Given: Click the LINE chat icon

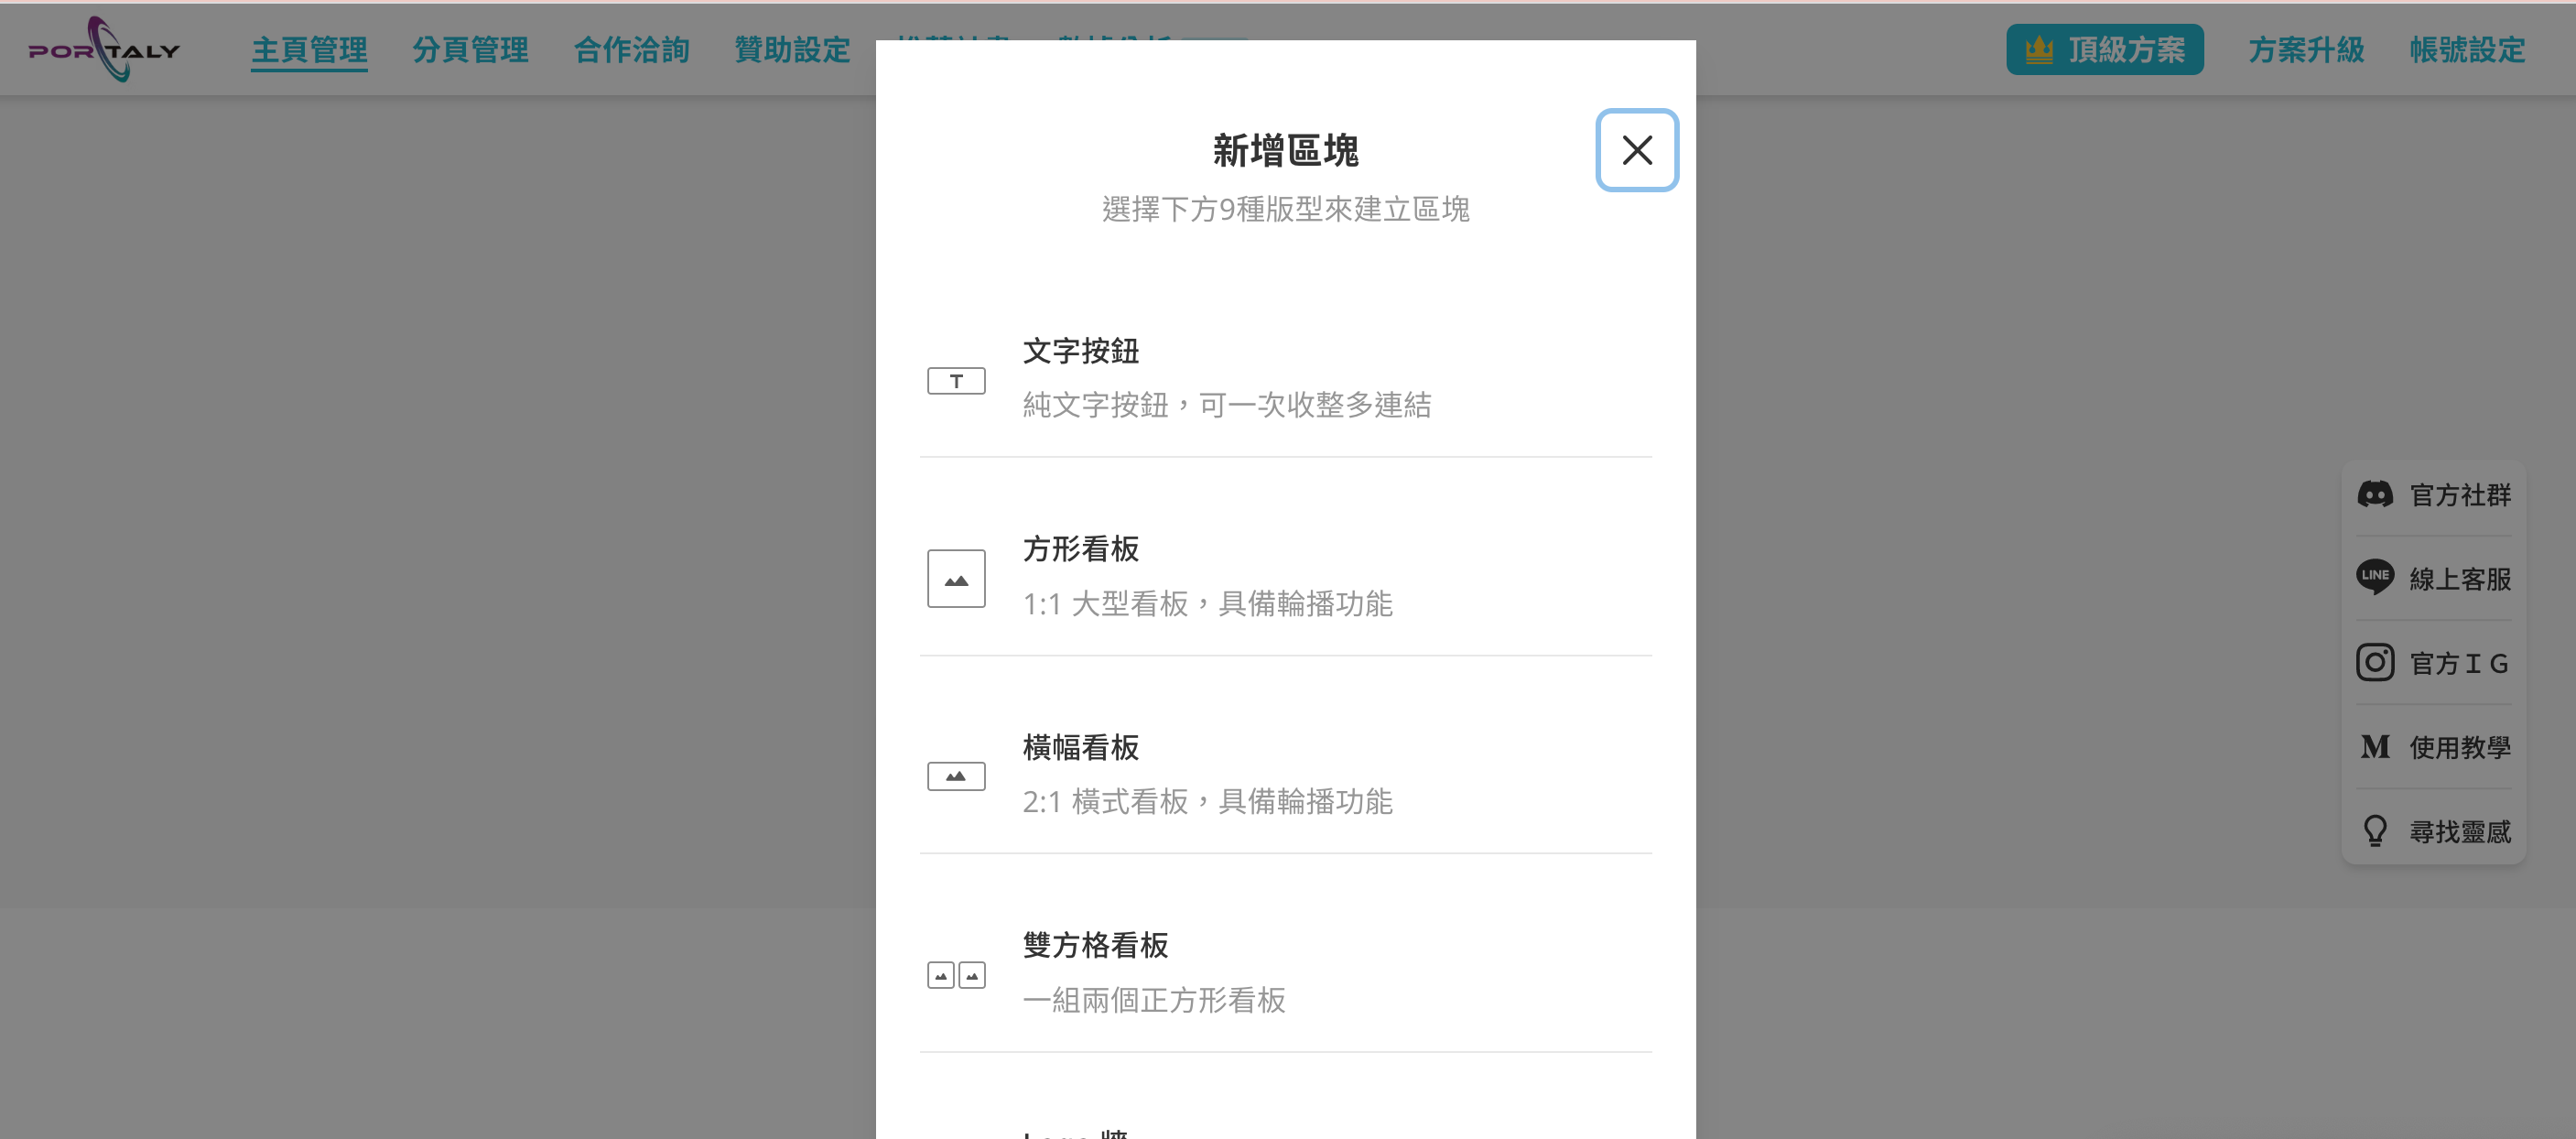Looking at the screenshot, I should point(2374,577).
